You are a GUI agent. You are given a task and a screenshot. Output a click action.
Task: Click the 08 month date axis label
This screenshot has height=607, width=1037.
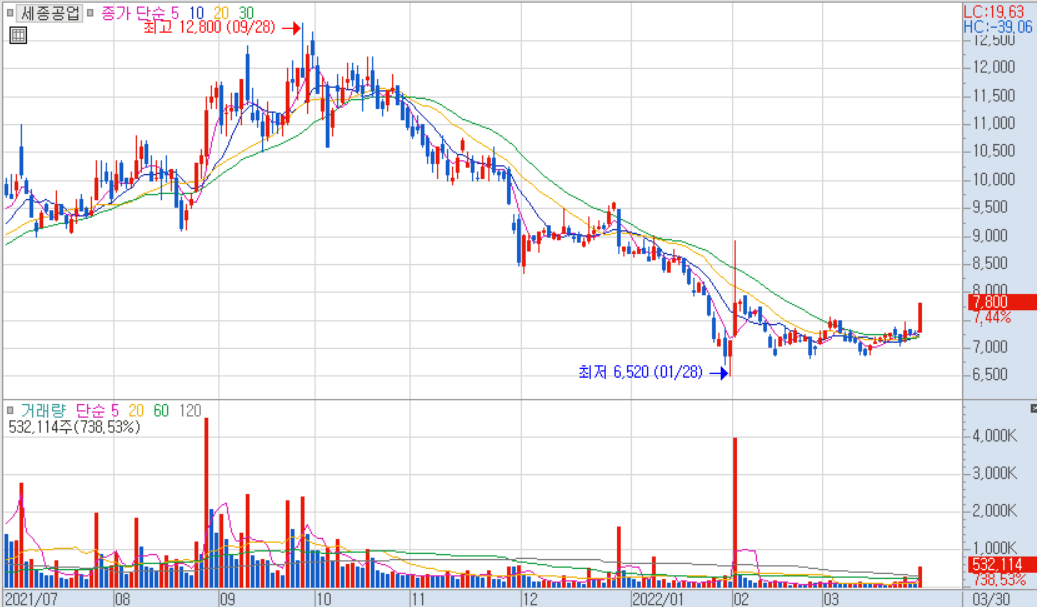click(x=123, y=599)
